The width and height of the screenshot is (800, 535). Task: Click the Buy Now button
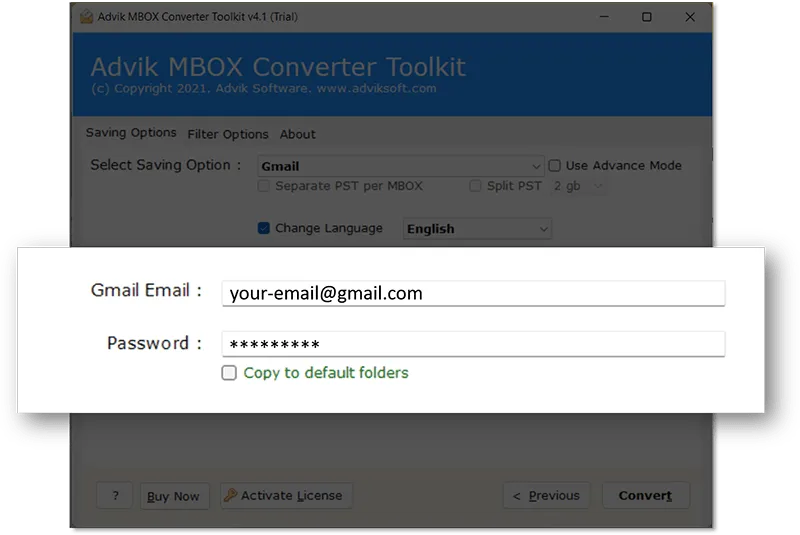(x=174, y=496)
